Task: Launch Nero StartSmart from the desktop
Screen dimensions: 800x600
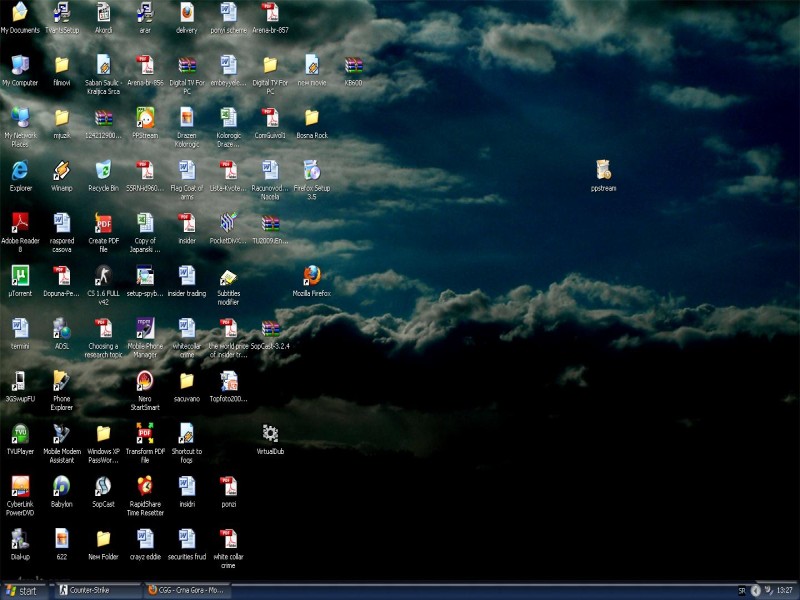Action: [145, 380]
